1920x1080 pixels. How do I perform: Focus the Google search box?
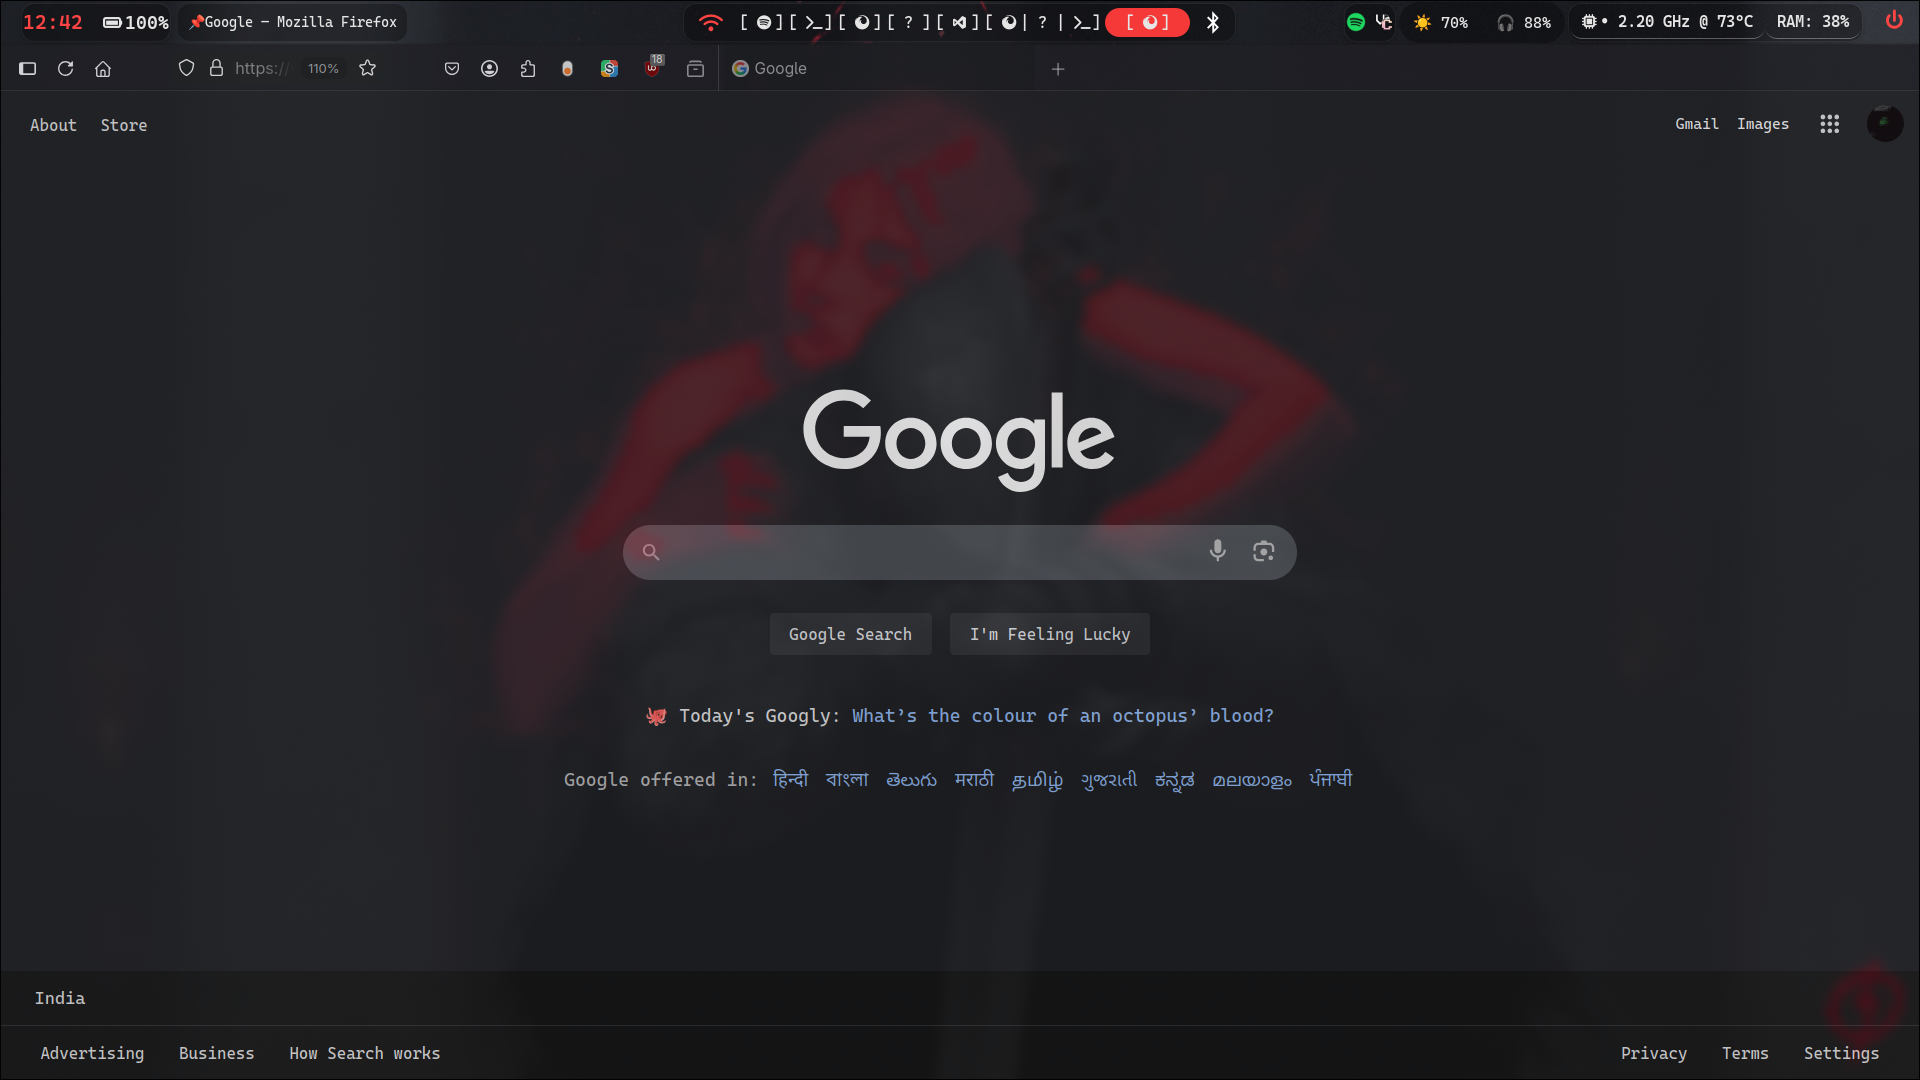pyautogui.click(x=960, y=552)
